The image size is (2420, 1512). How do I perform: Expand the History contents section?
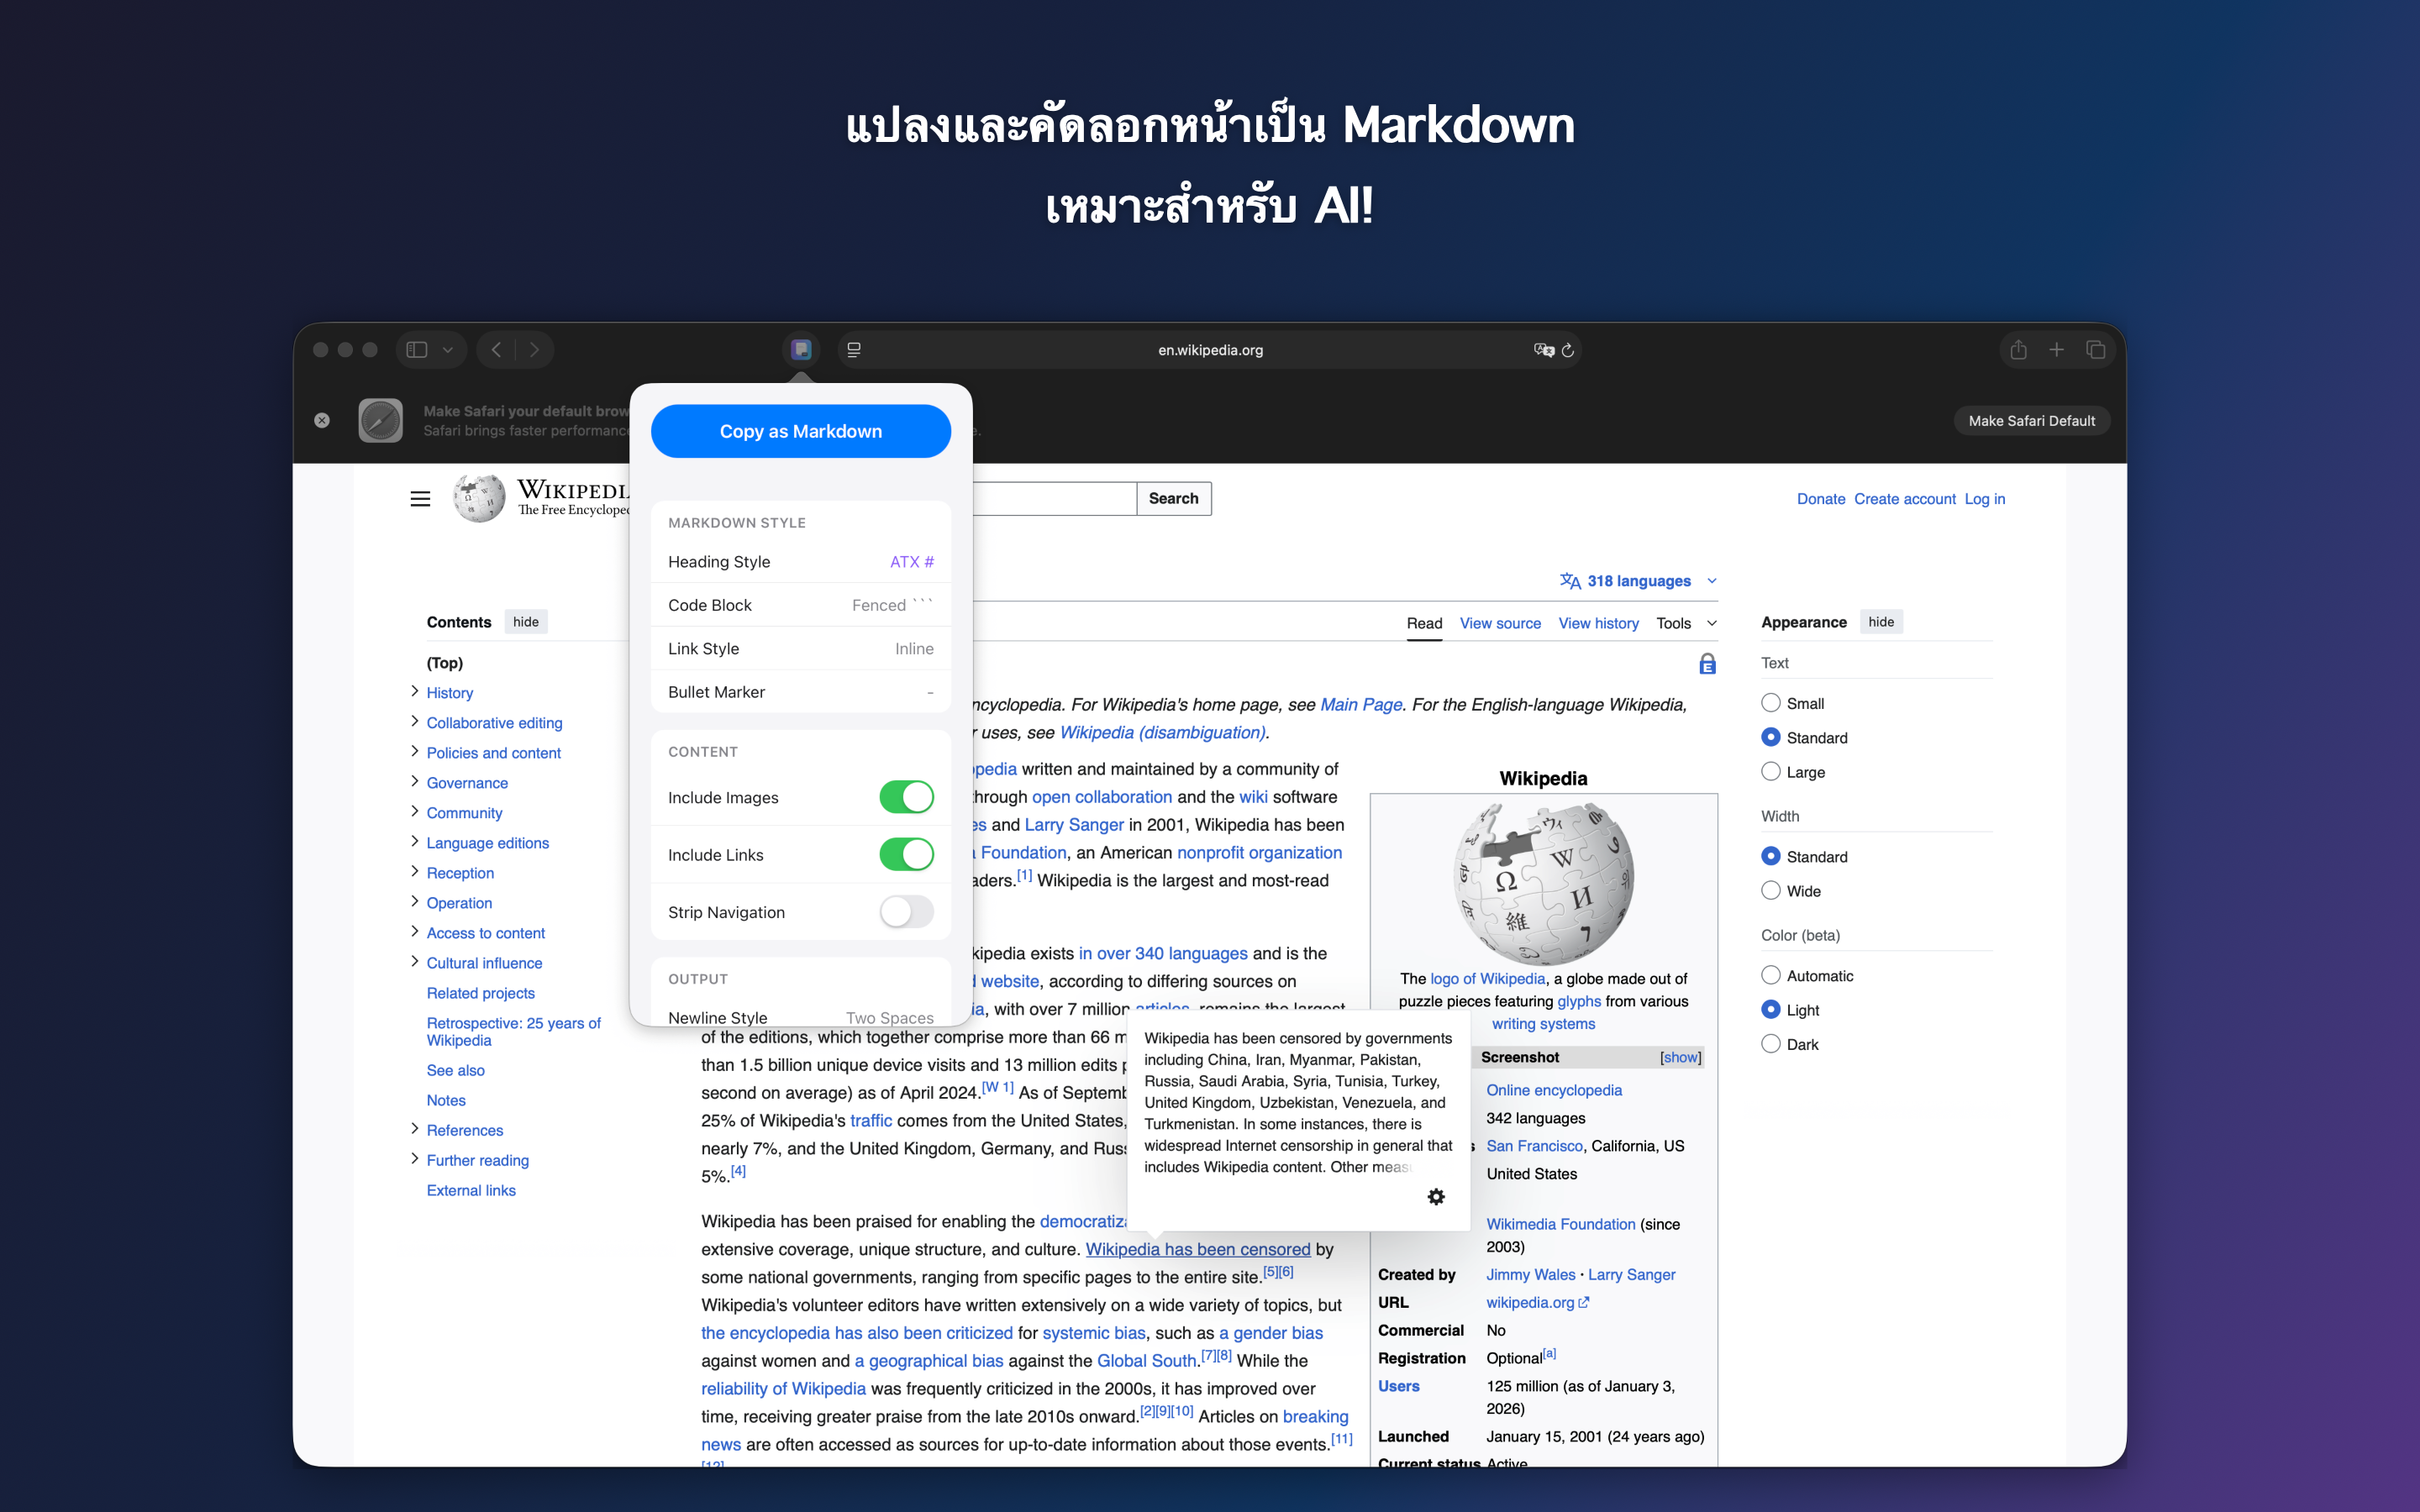pyautogui.click(x=414, y=691)
